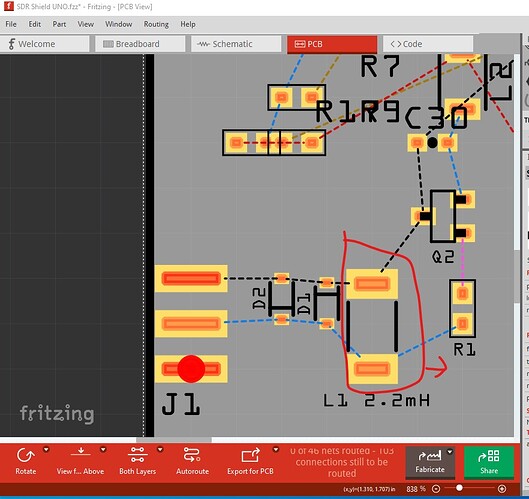Click the Export for PCB icon
Screen dimensions: 529x499
point(250,455)
